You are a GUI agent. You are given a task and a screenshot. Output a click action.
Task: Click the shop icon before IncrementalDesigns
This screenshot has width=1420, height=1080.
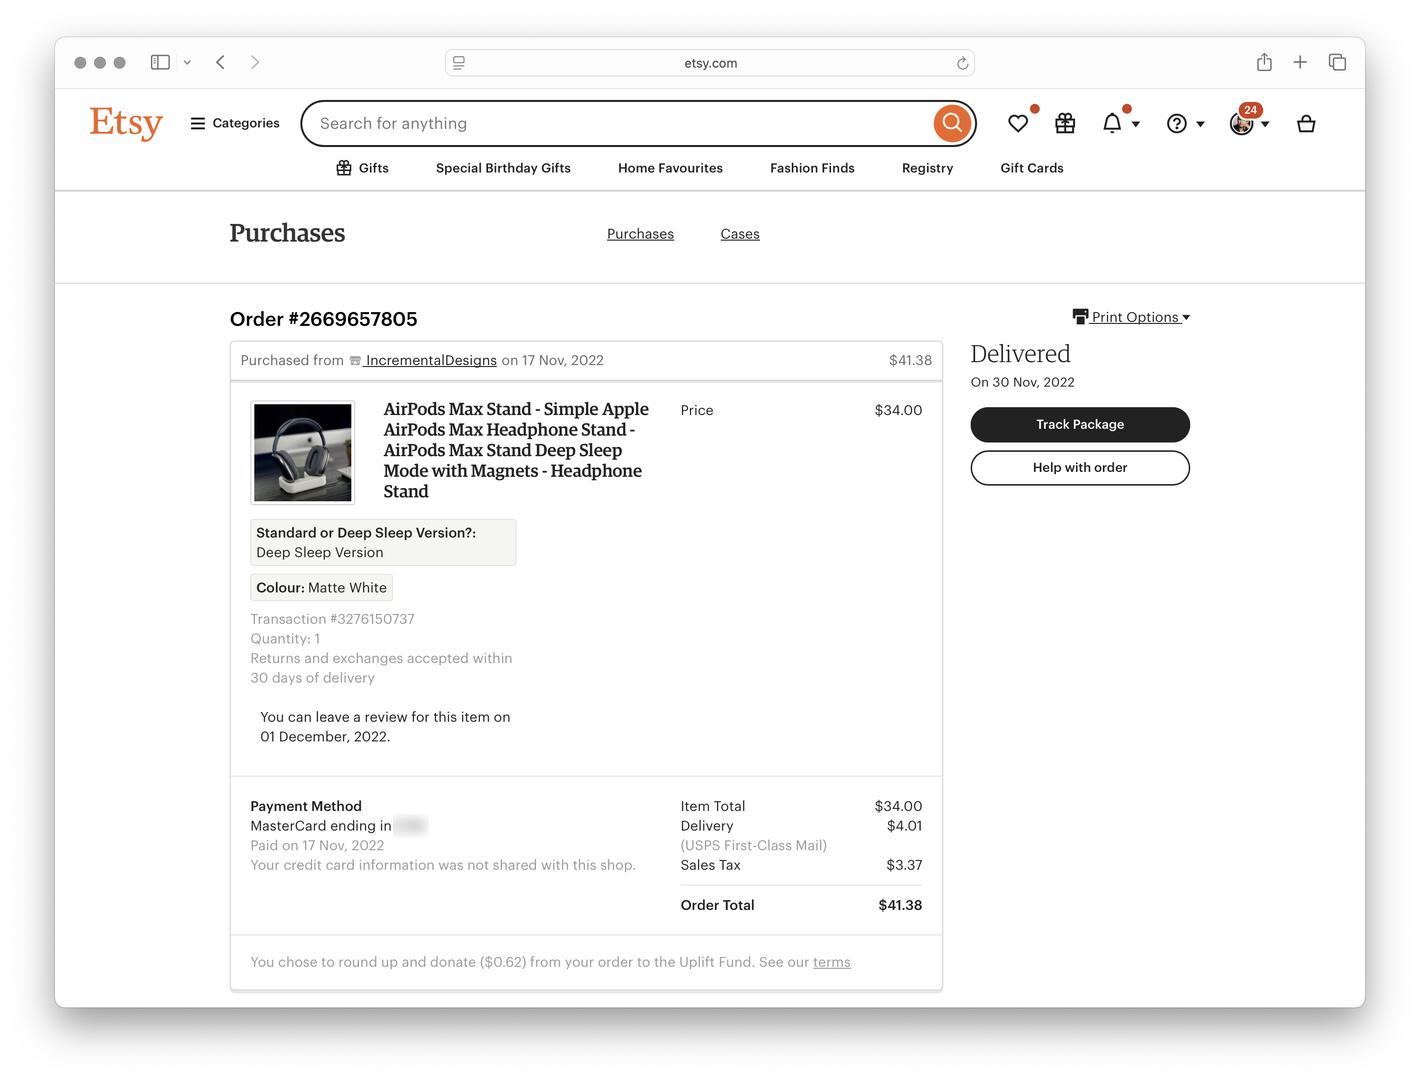355,361
